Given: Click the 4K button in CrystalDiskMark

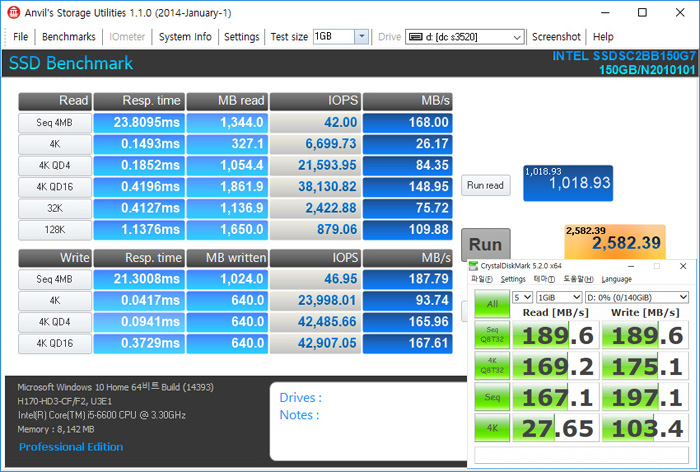Looking at the screenshot, I should coord(492,428).
